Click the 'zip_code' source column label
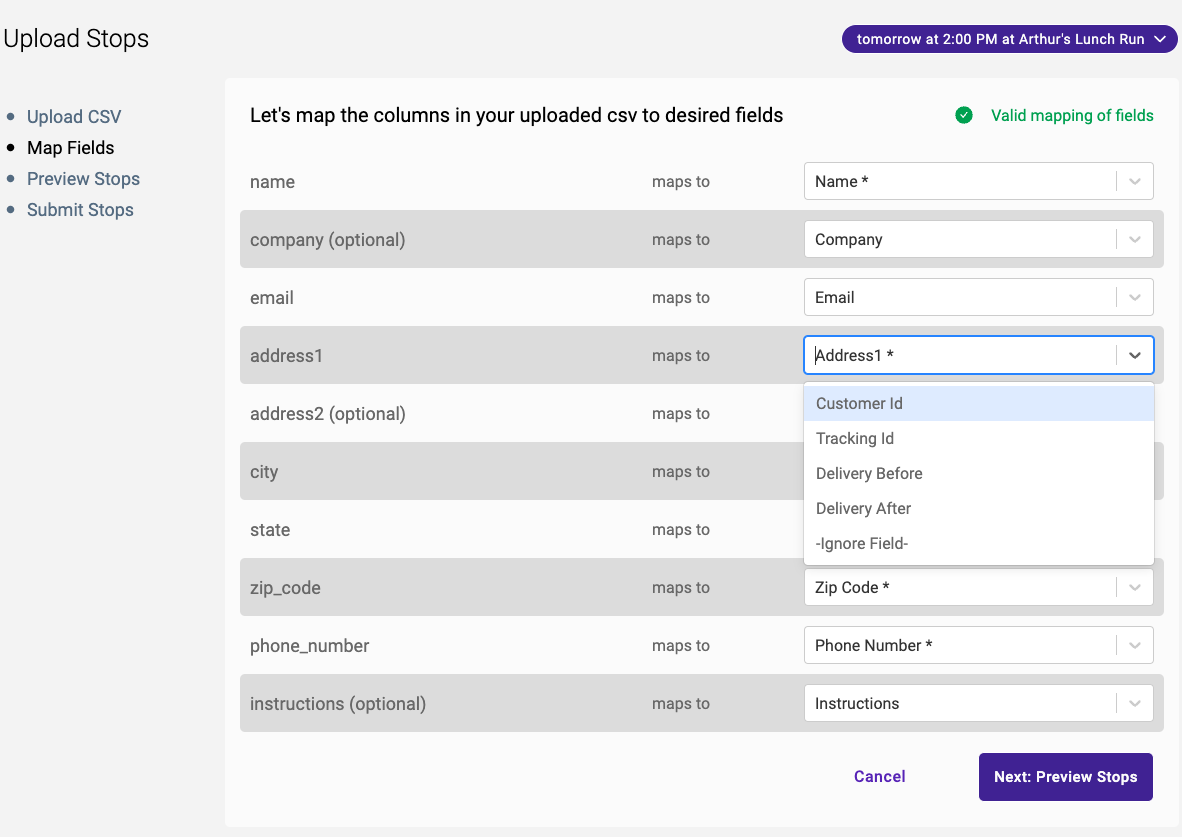 pyautogui.click(x=285, y=587)
